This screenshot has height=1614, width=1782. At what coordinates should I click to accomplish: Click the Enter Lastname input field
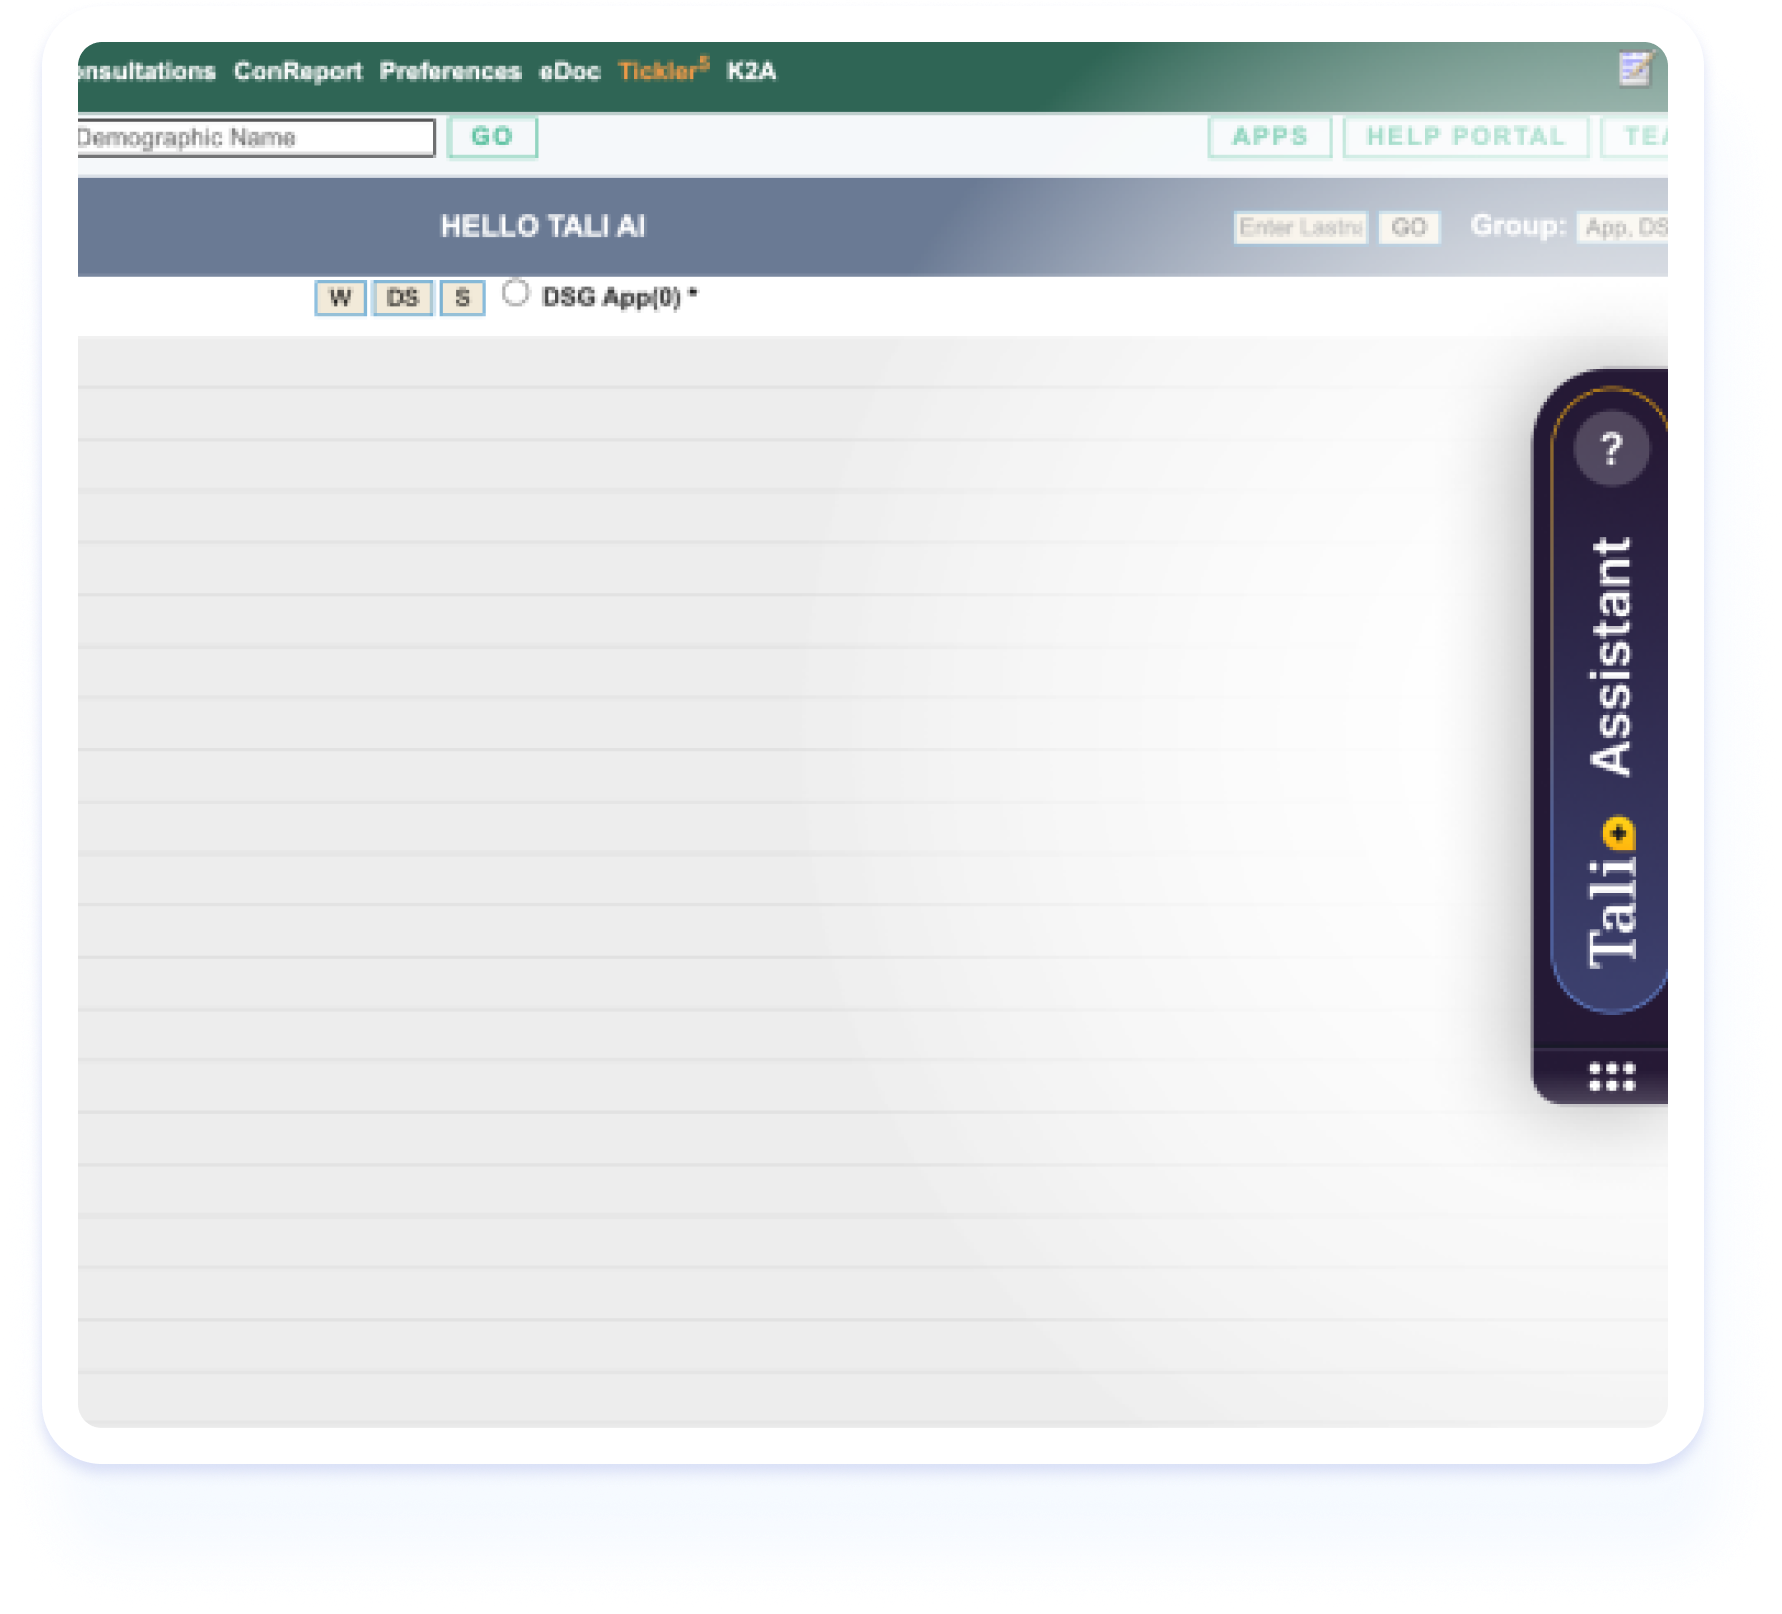(1300, 228)
